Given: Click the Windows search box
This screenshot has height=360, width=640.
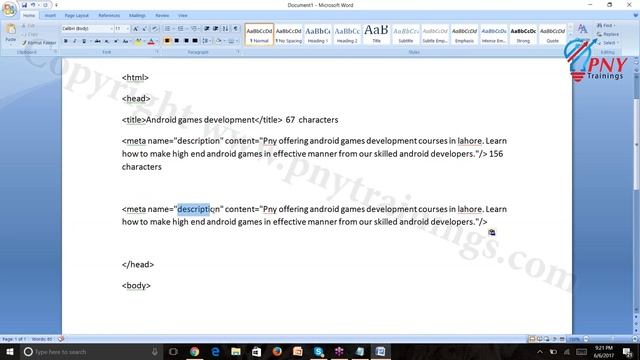Looking at the screenshot, I should (x=91, y=351).
